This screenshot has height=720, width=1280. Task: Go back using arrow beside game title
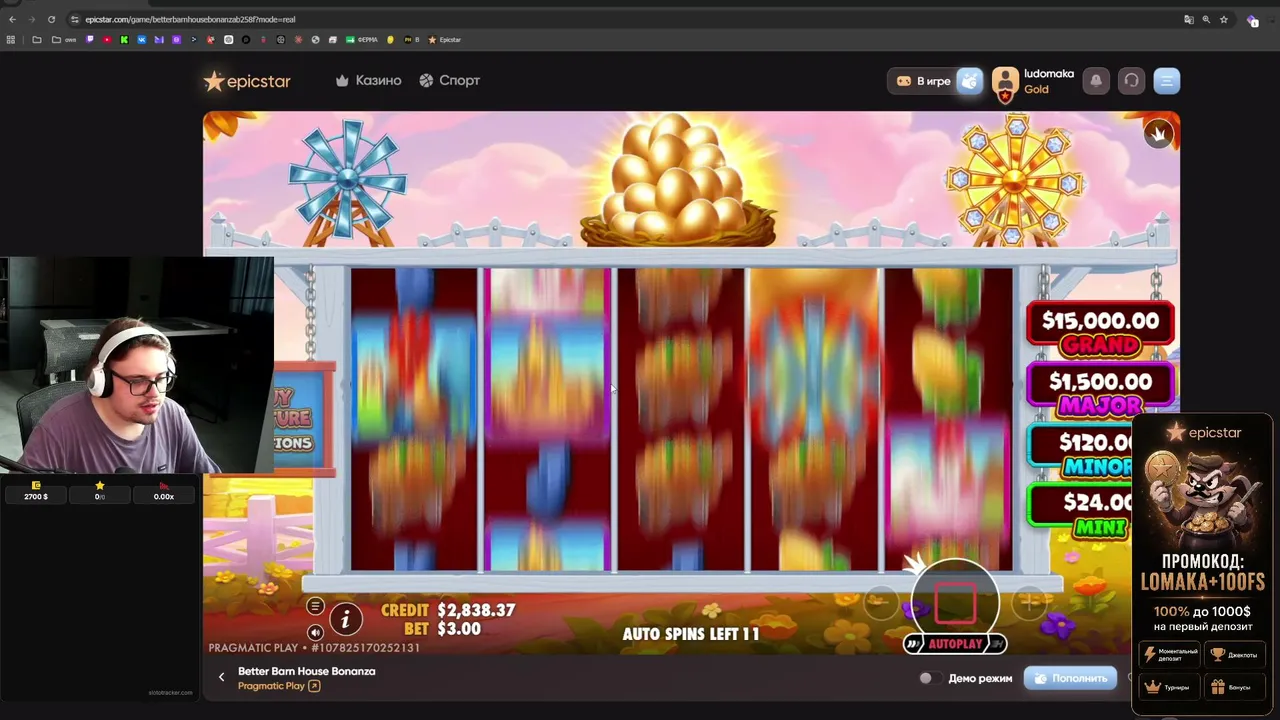(222, 678)
